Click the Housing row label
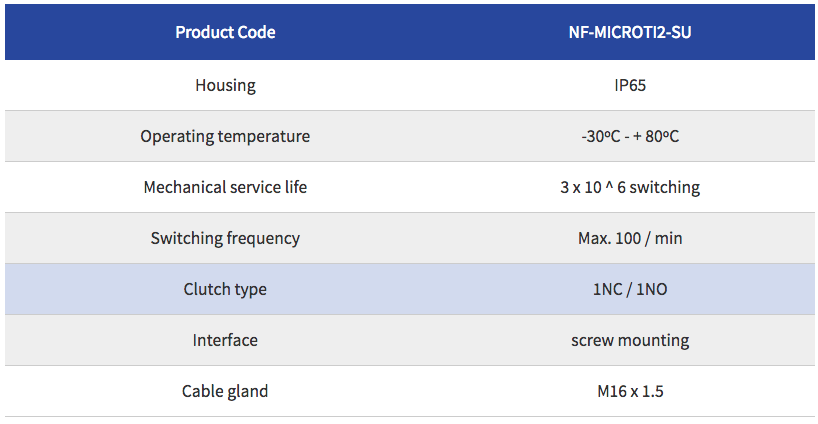The width and height of the screenshot is (818, 424). click(x=225, y=86)
